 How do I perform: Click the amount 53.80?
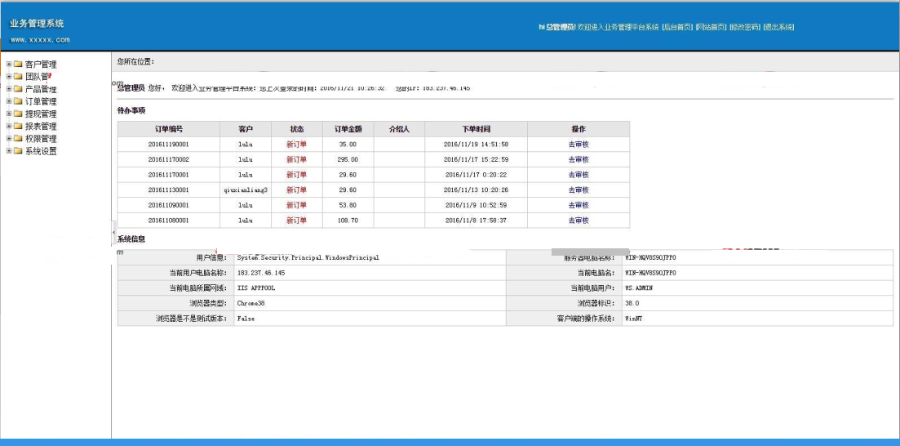pyautogui.click(x=348, y=205)
